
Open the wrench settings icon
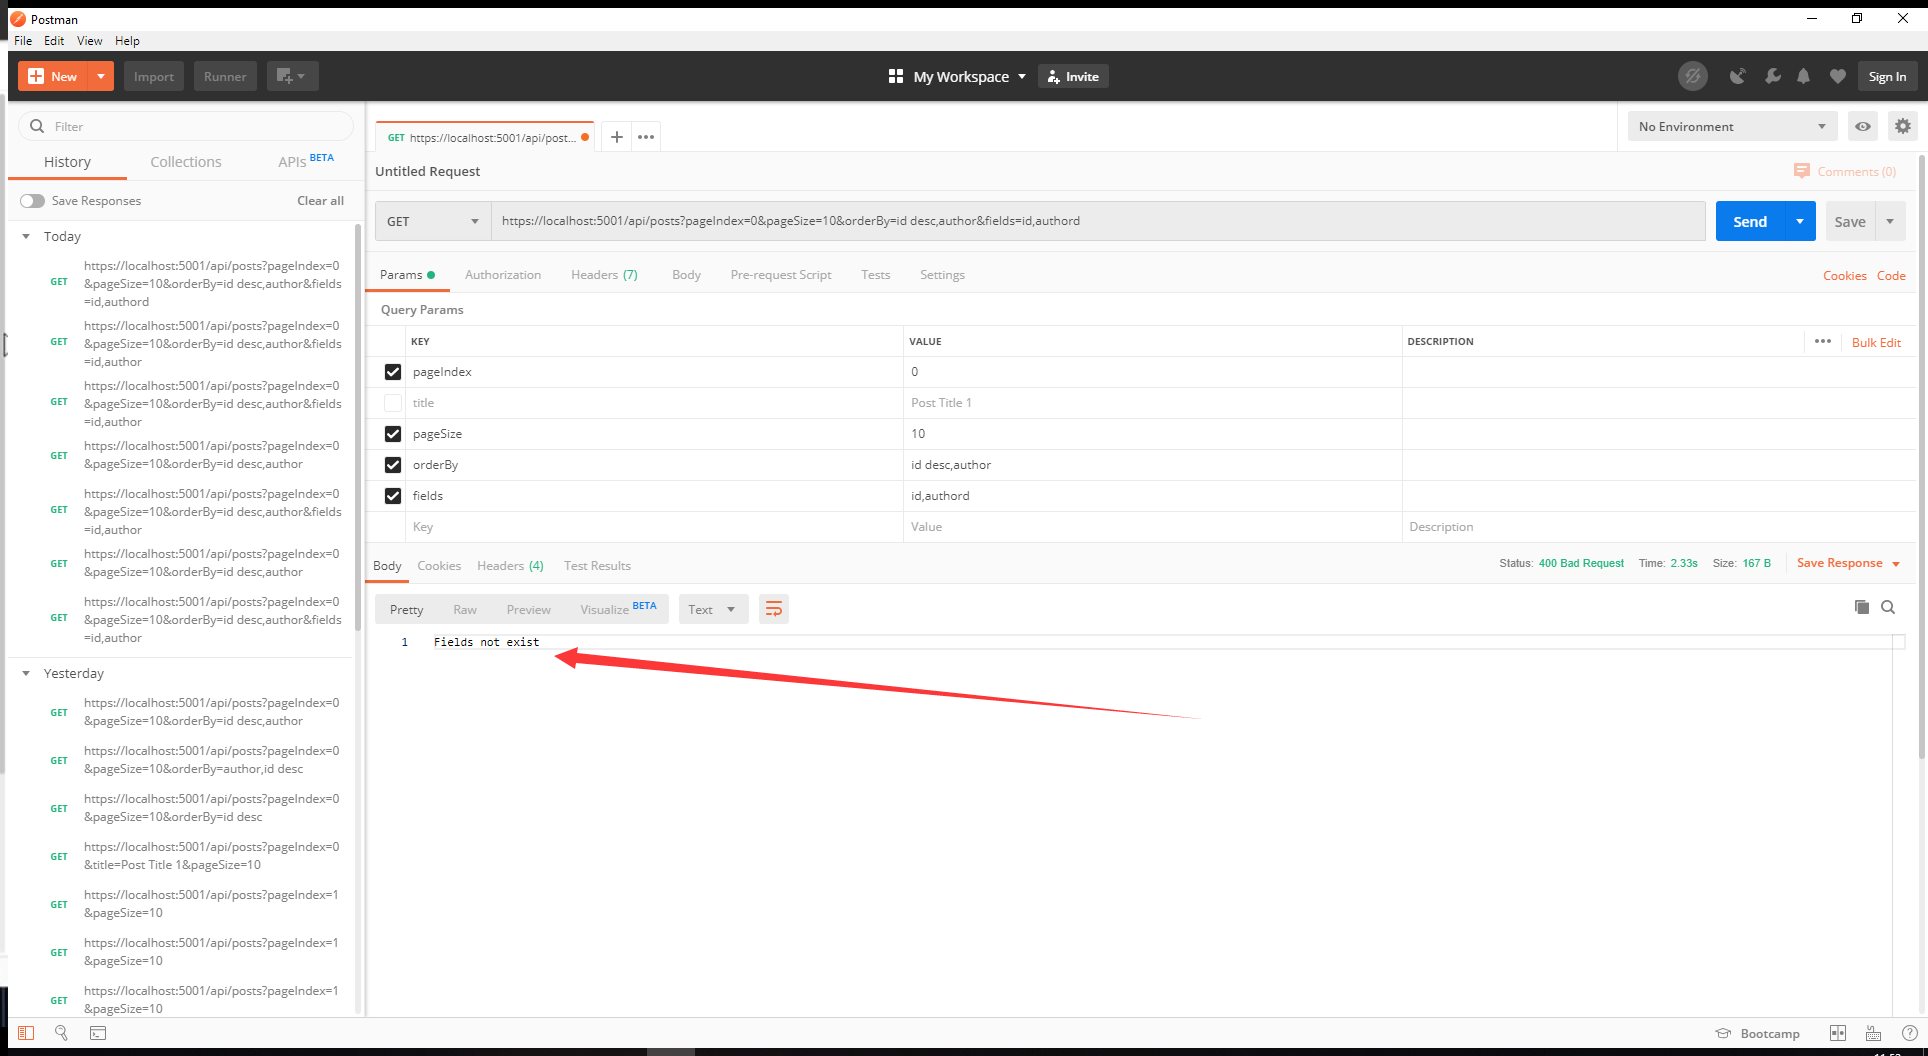tap(1772, 76)
